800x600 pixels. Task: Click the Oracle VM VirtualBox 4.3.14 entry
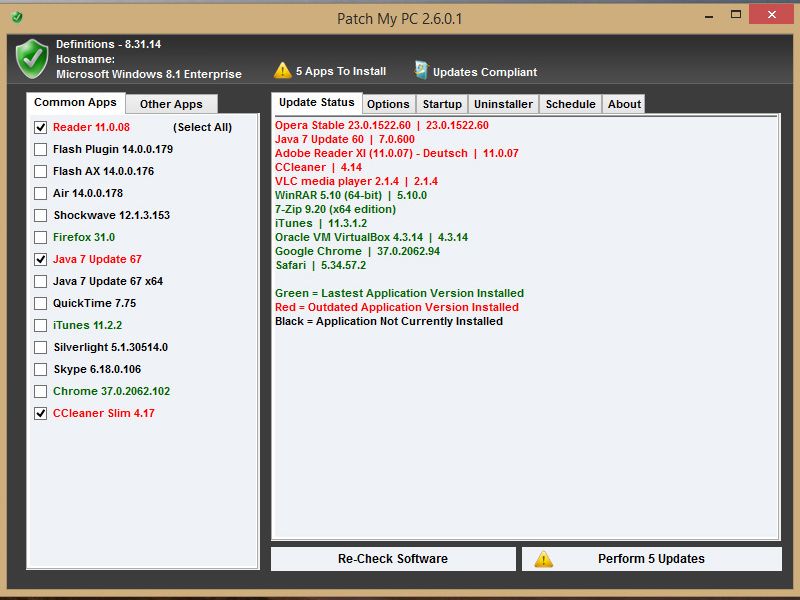pyautogui.click(x=371, y=237)
